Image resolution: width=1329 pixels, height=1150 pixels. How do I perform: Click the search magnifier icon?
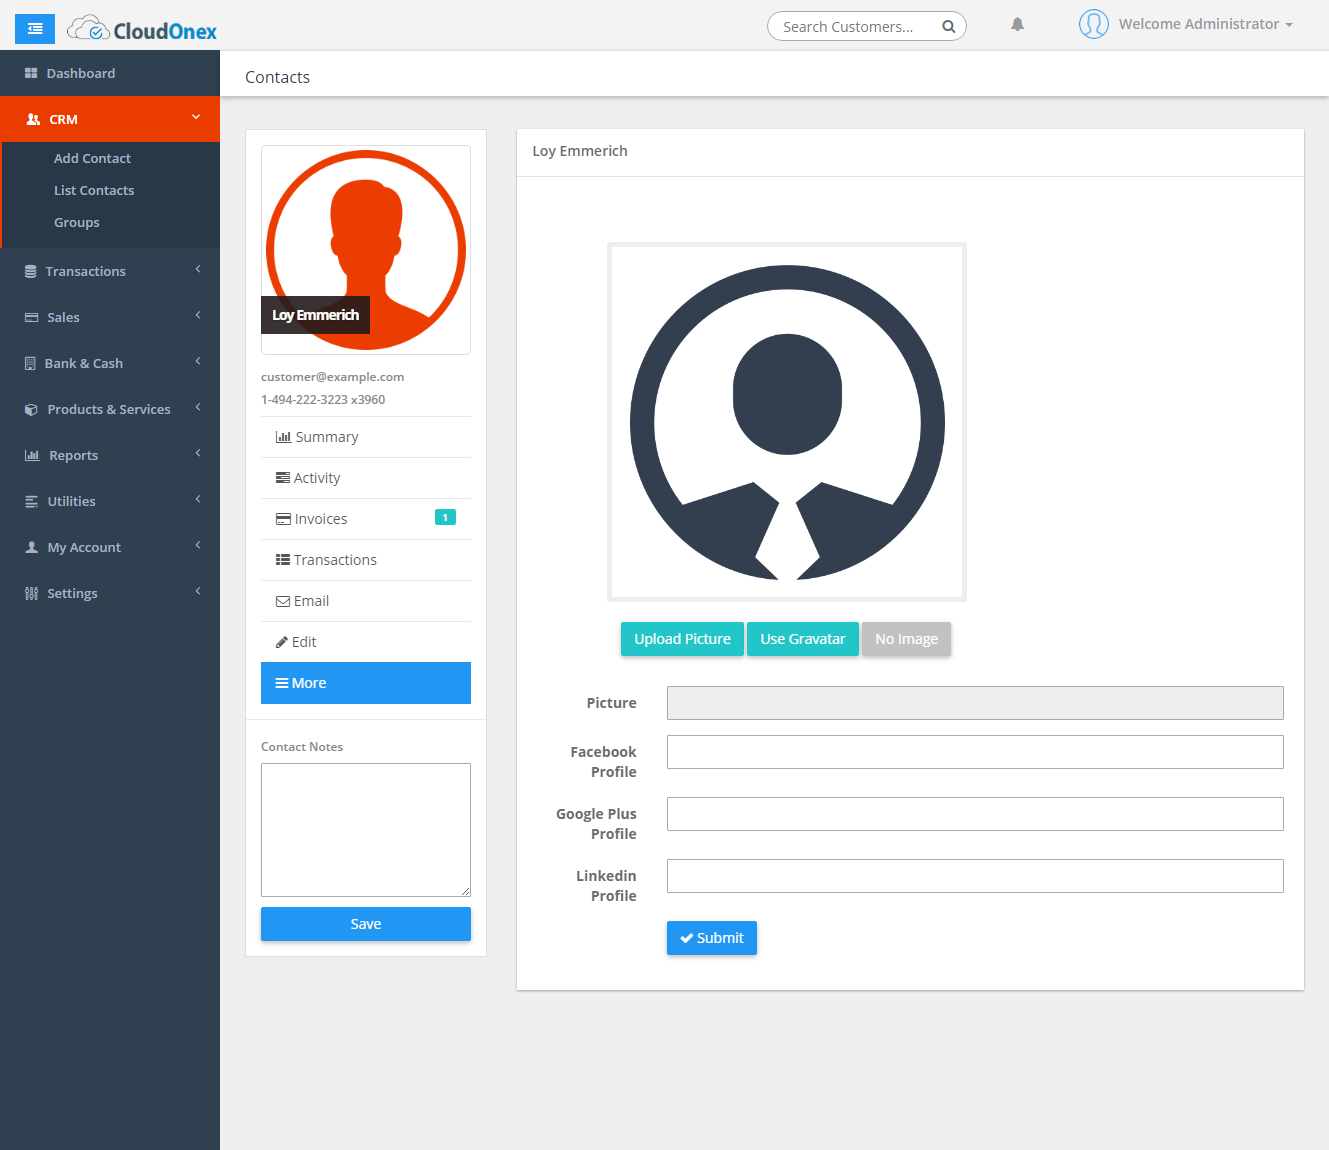point(948,27)
